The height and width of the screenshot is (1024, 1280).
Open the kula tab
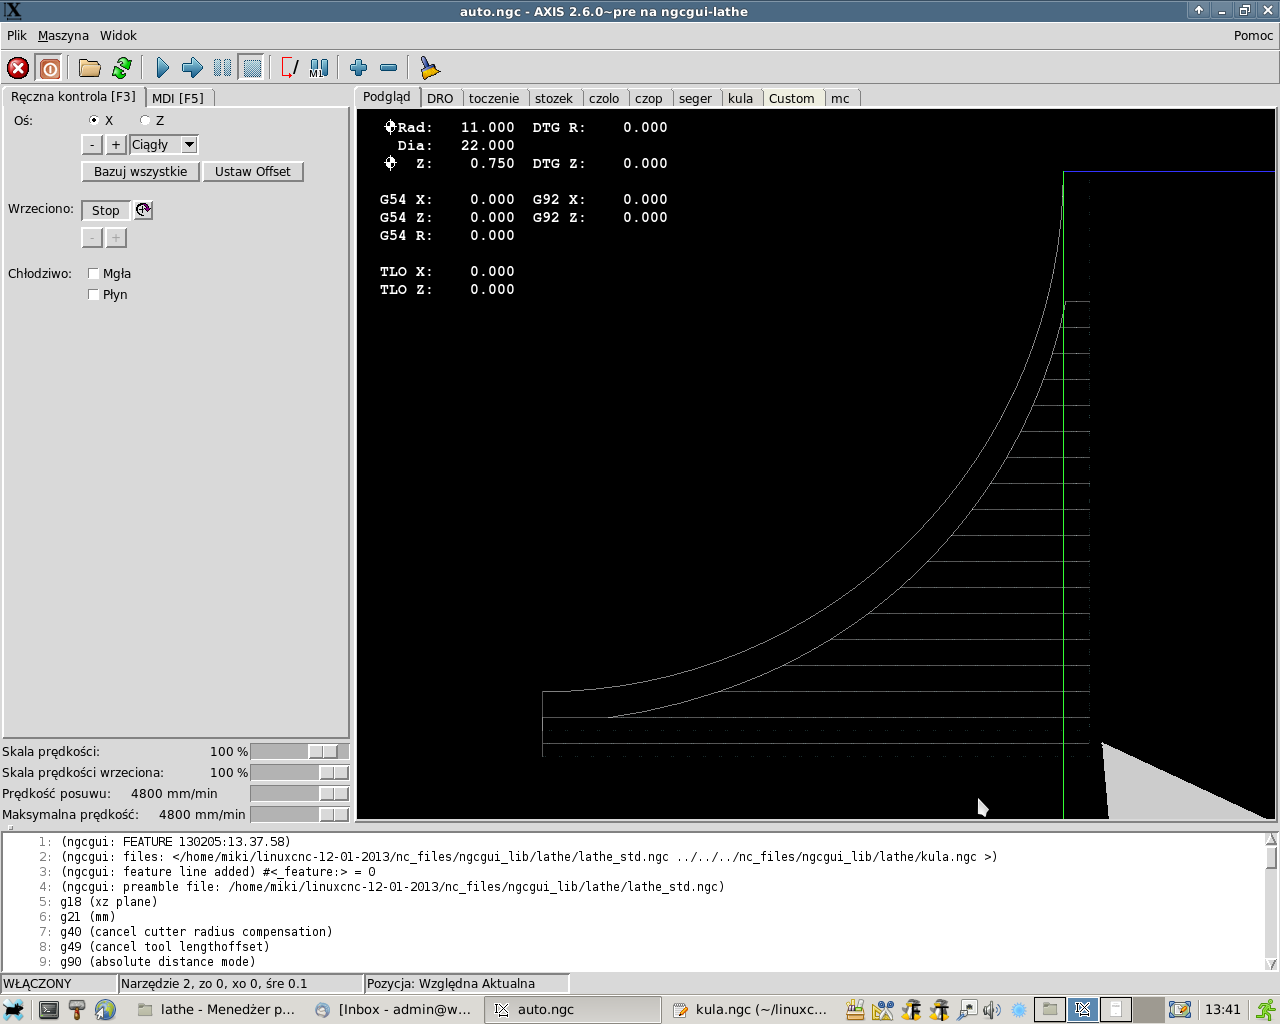pos(741,98)
